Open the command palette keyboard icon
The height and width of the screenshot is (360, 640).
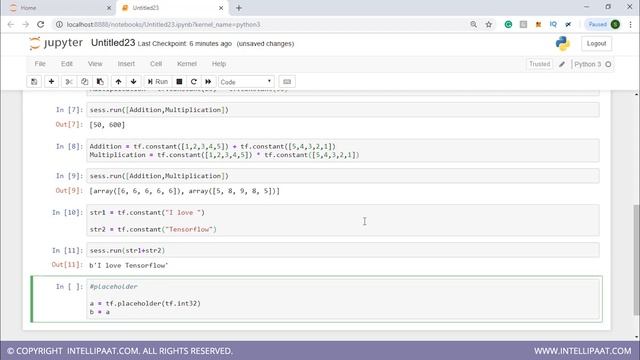(x=287, y=82)
